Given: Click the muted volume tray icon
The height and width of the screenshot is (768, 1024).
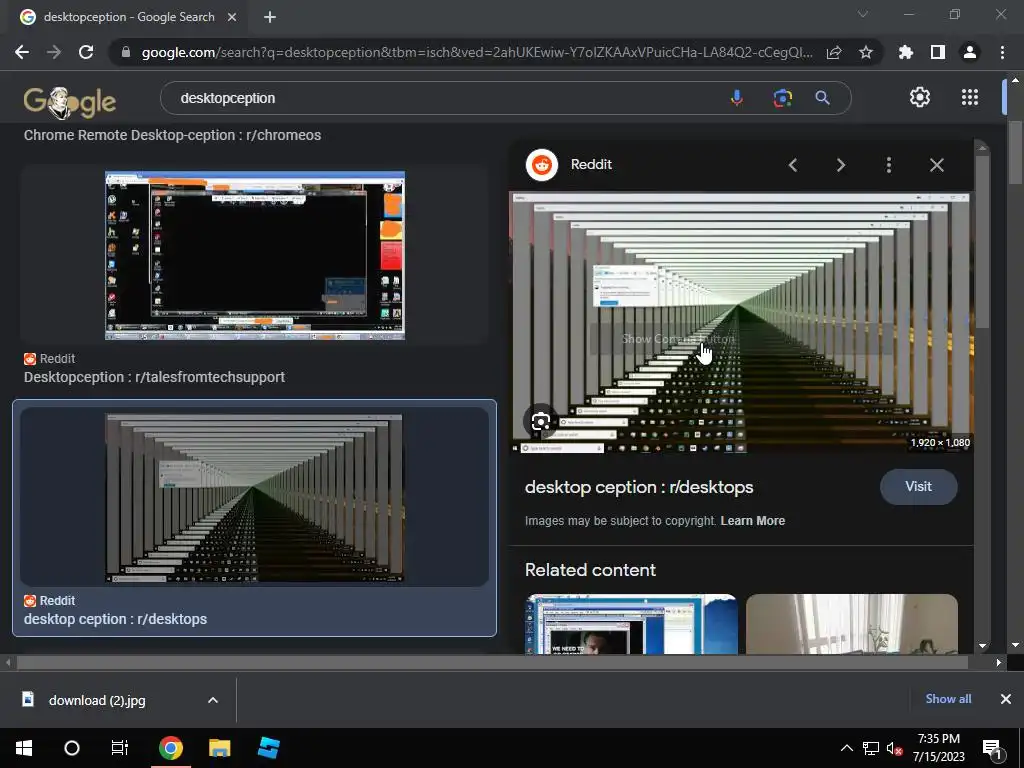Looking at the screenshot, I should [x=895, y=748].
